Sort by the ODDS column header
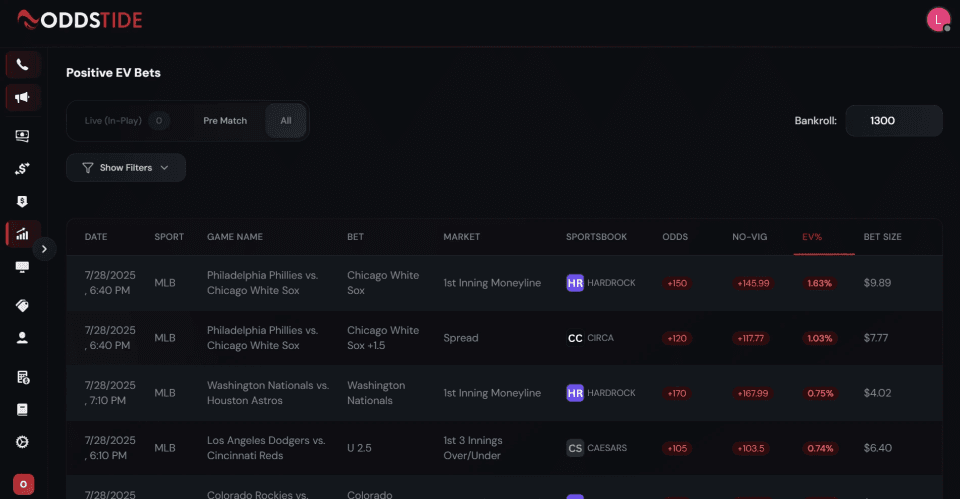Viewport: 960px width, 499px height. 675,237
